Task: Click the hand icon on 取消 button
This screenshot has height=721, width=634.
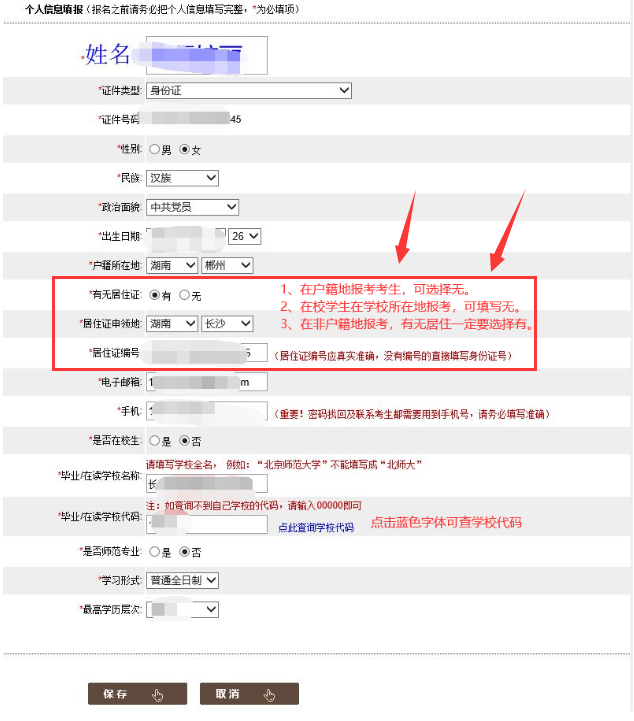Action: coord(269,695)
